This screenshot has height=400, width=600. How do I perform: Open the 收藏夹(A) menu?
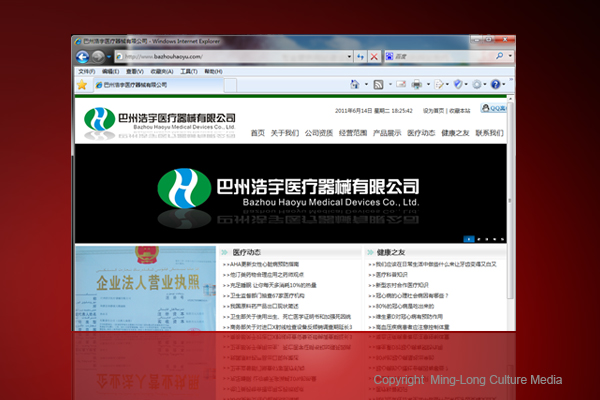(x=161, y=72)
